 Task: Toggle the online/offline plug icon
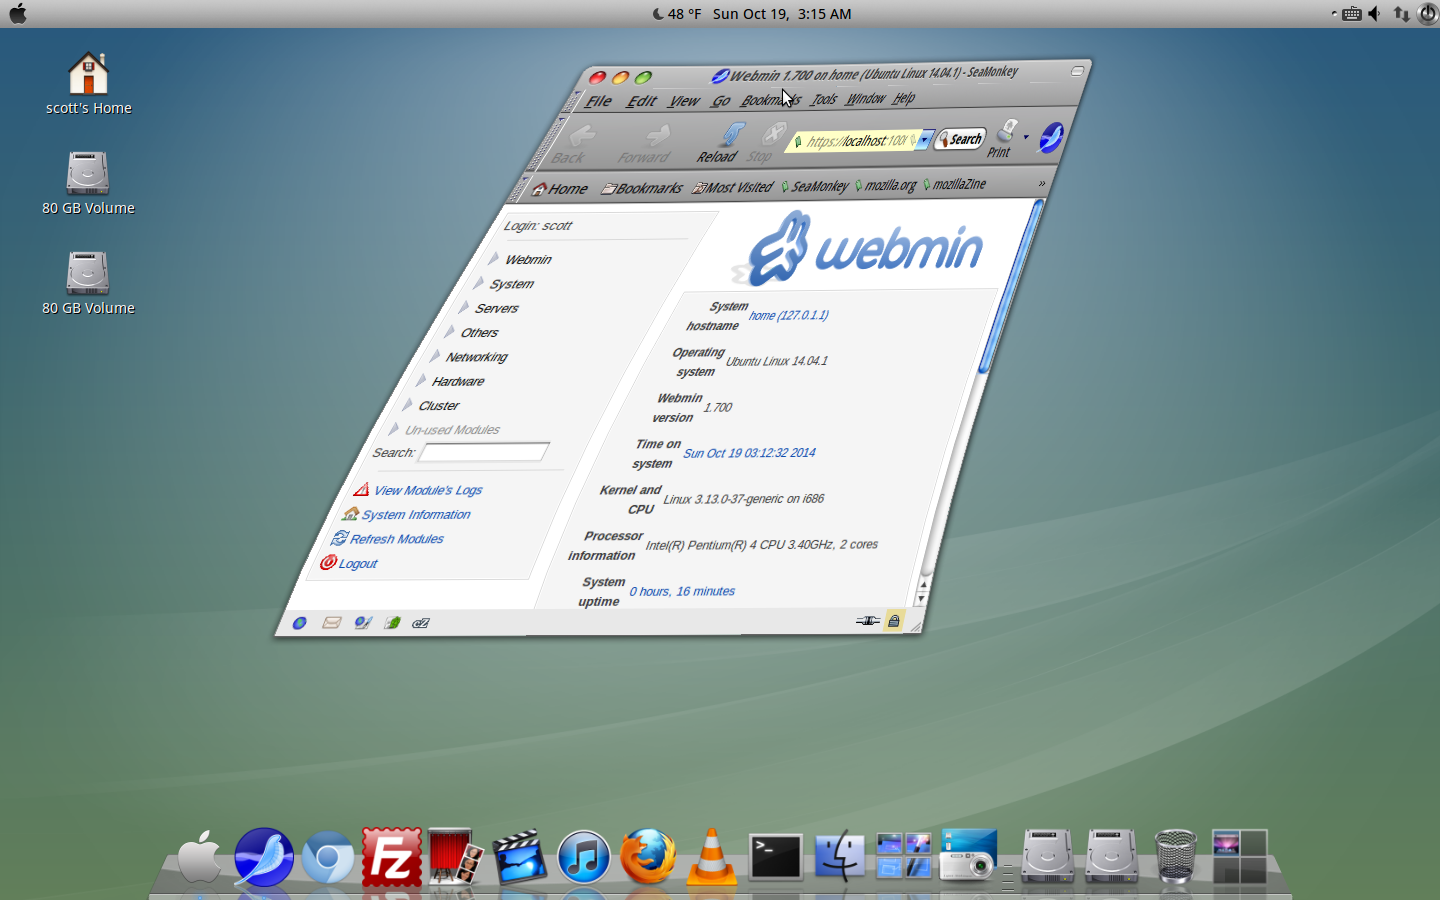pos(868,621)
